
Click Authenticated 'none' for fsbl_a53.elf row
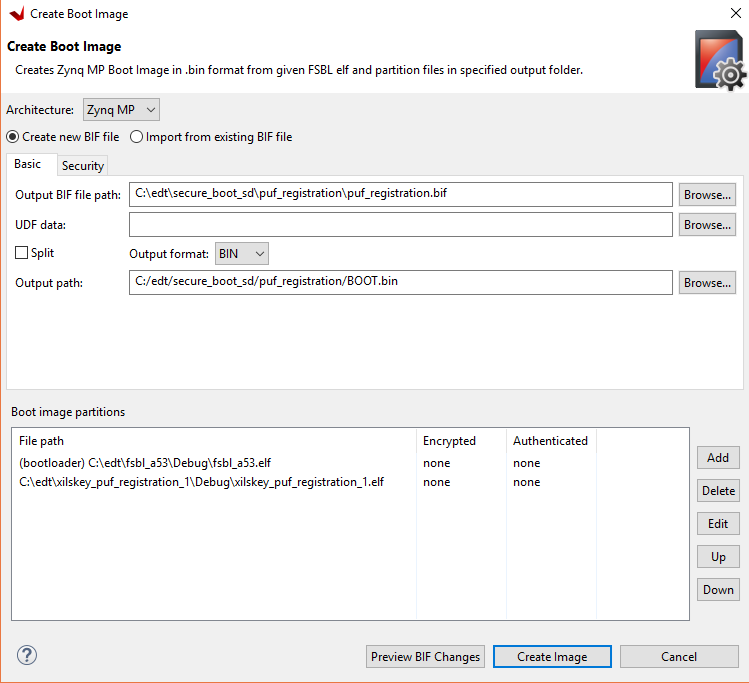click(x=526, y=463)
